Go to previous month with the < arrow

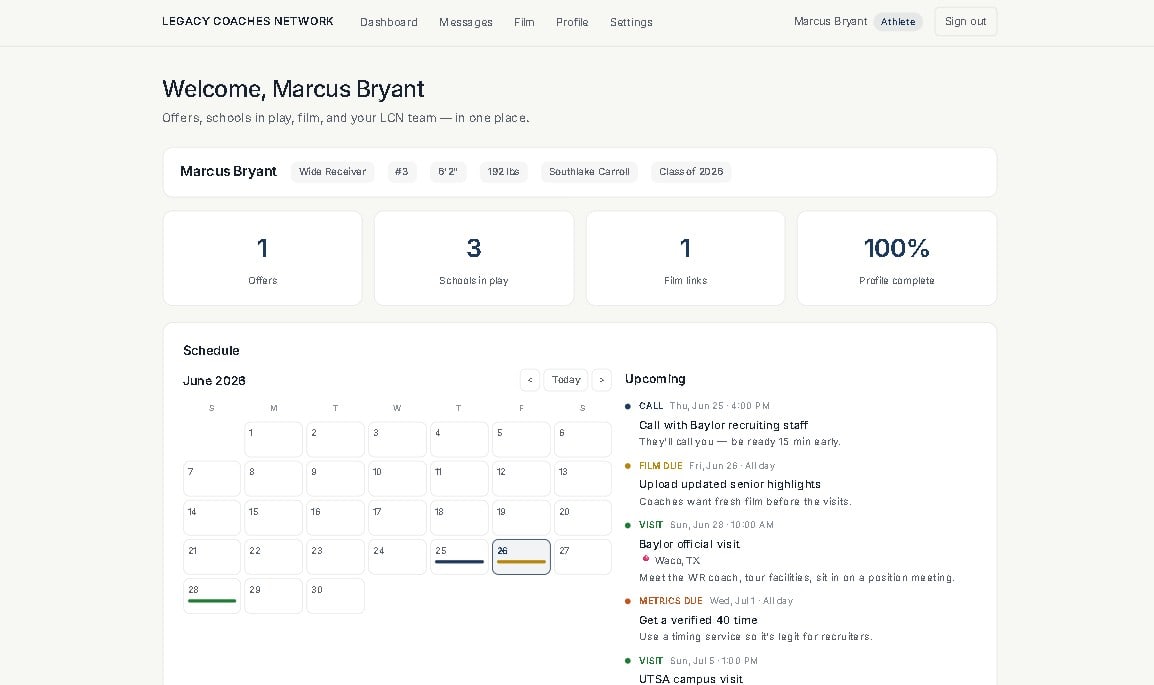click(x=530, y=380)
